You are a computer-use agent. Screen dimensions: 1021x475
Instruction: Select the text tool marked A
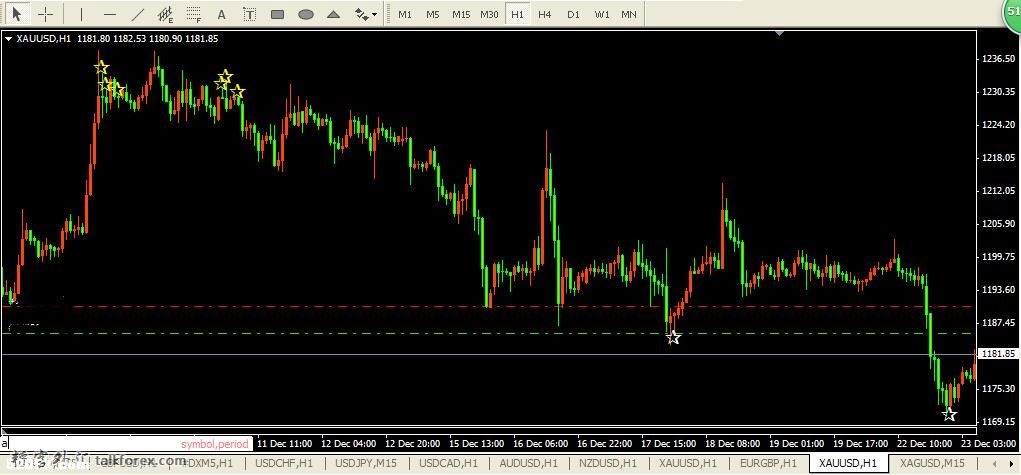(x=221, y=14)
